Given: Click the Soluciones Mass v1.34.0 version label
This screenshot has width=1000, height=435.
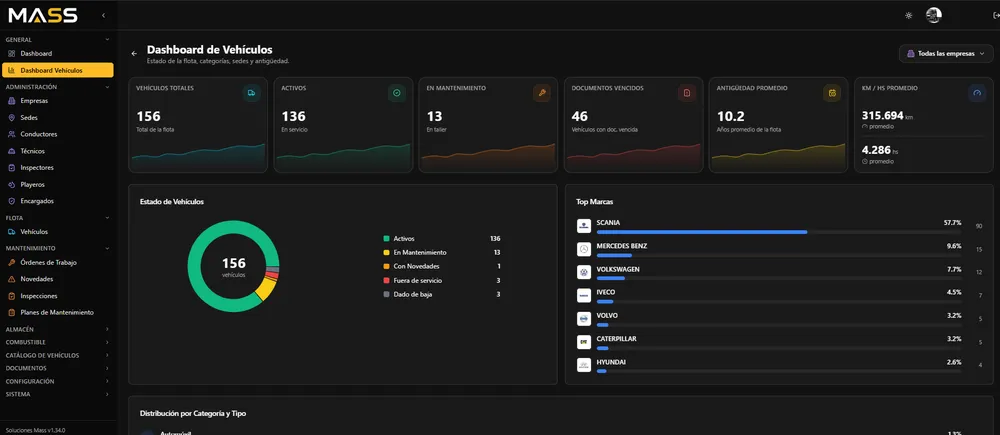Looking at the screenshot, I should point(35,430).
